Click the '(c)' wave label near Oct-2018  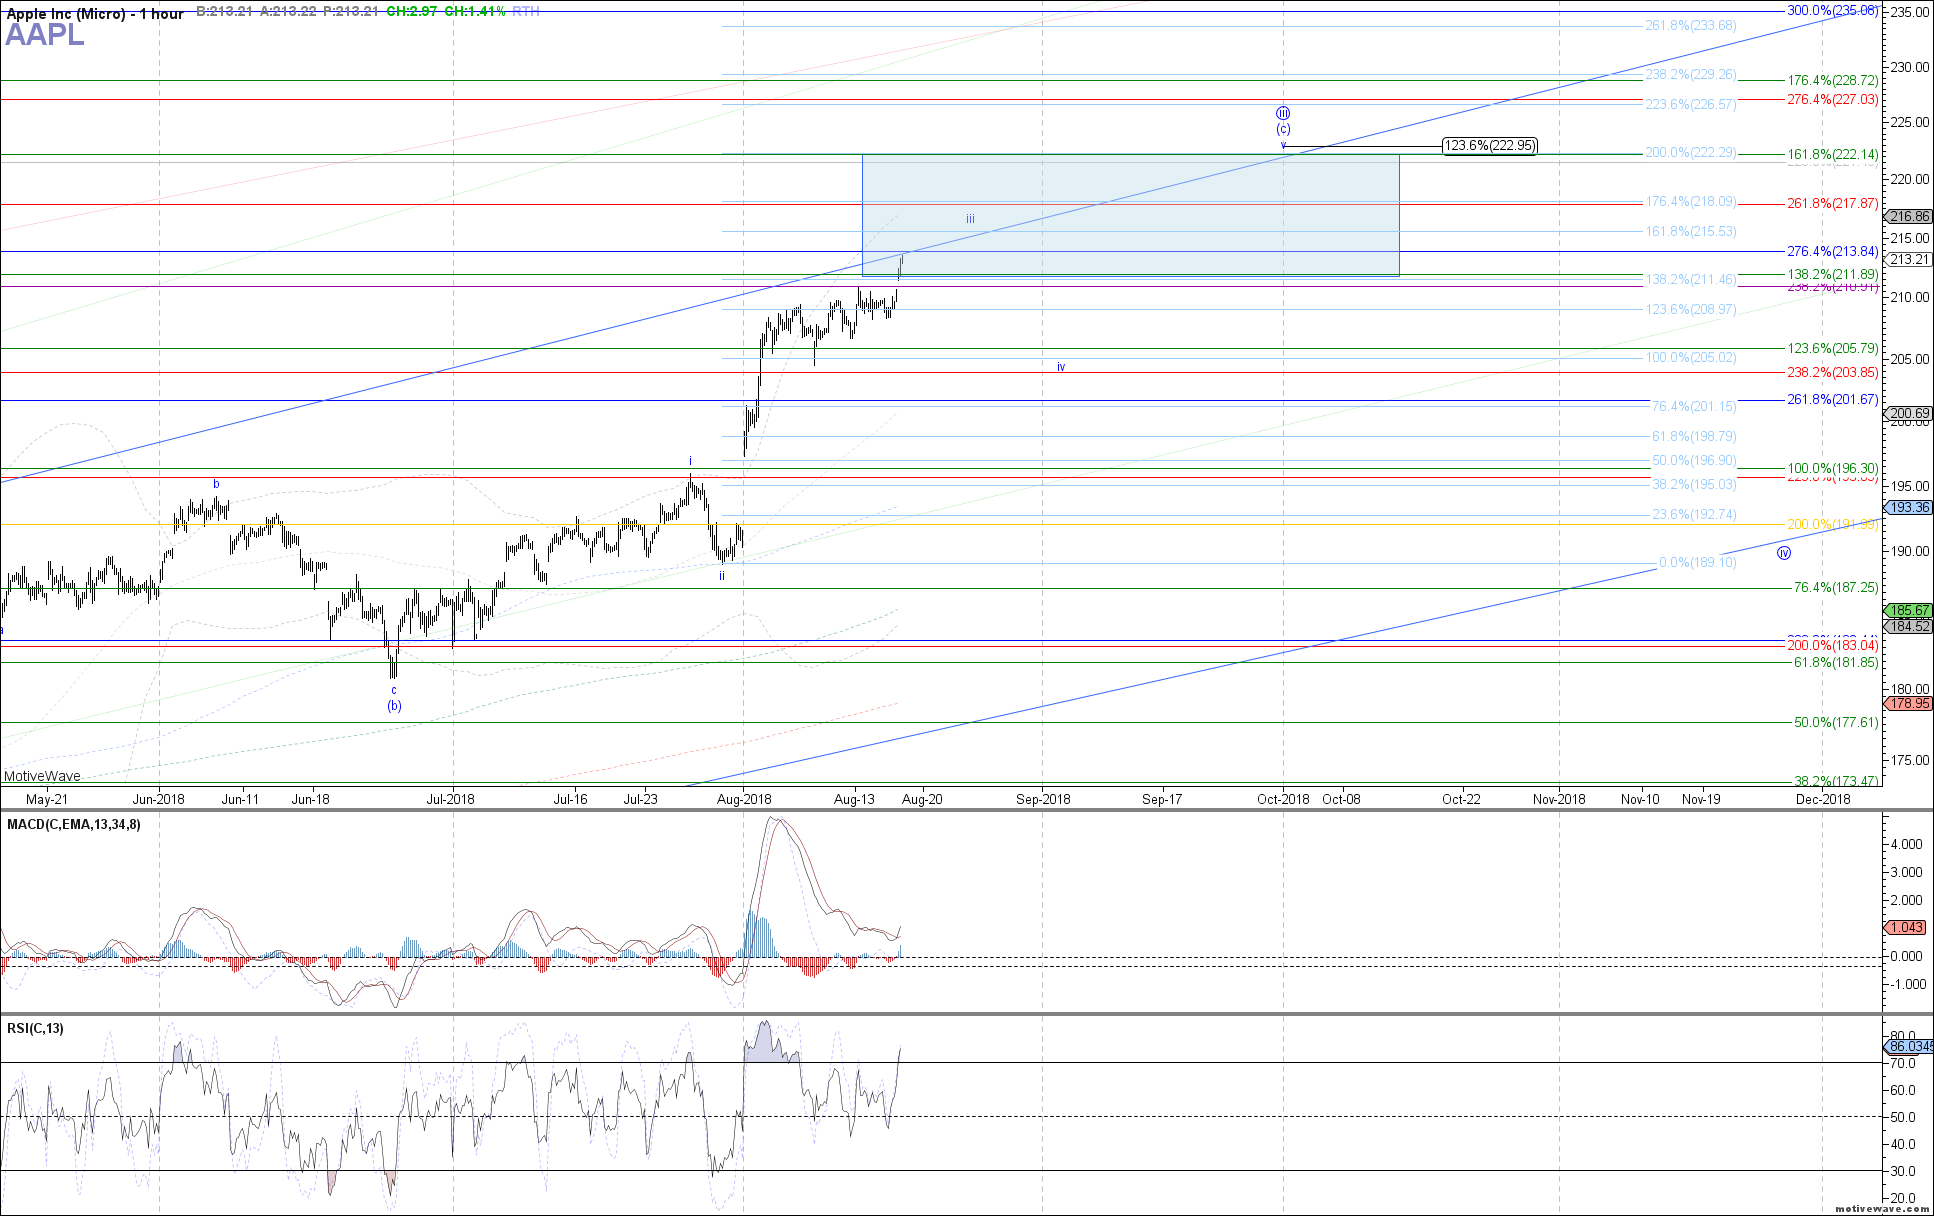click(x=1283, y=129)
